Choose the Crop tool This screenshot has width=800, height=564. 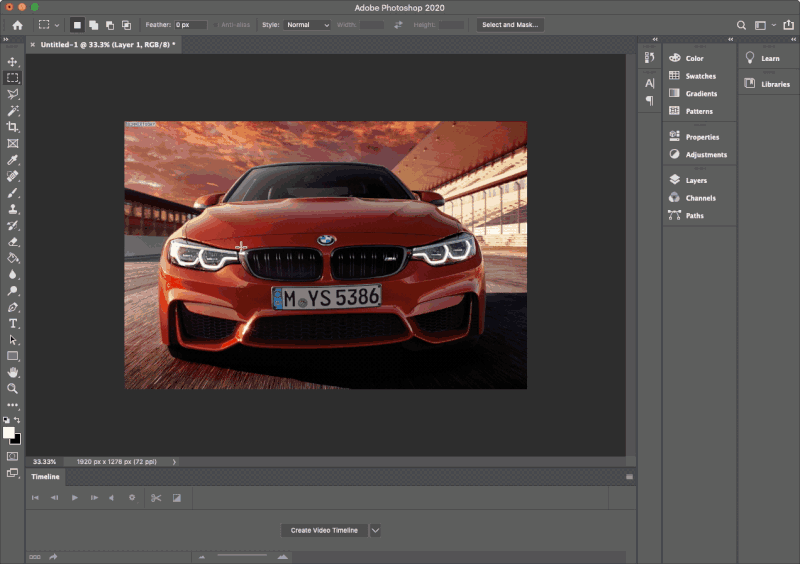point(13,127)
